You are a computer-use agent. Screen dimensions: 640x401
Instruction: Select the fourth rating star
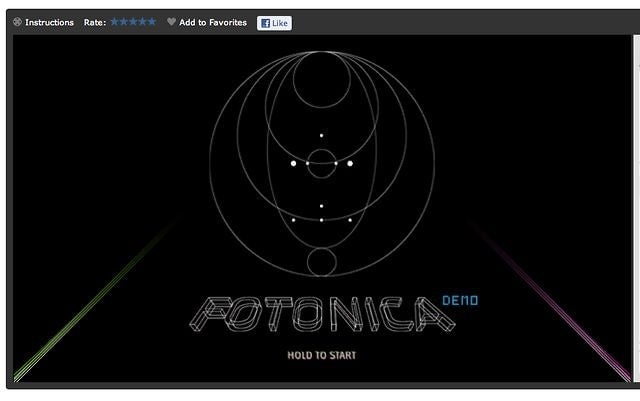tap(142, 21)
